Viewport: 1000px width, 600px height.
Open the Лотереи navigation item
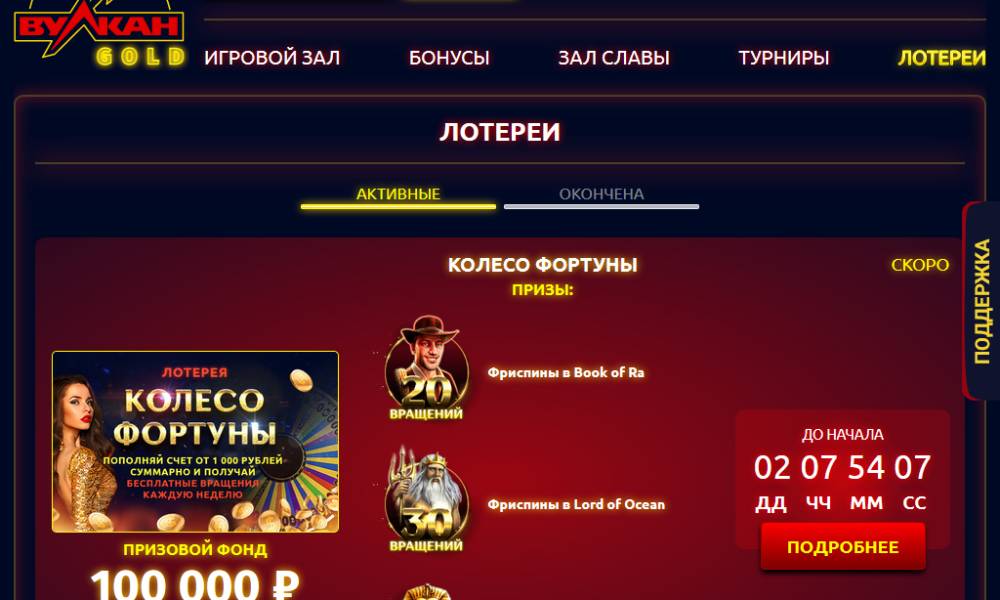[942, 58]
